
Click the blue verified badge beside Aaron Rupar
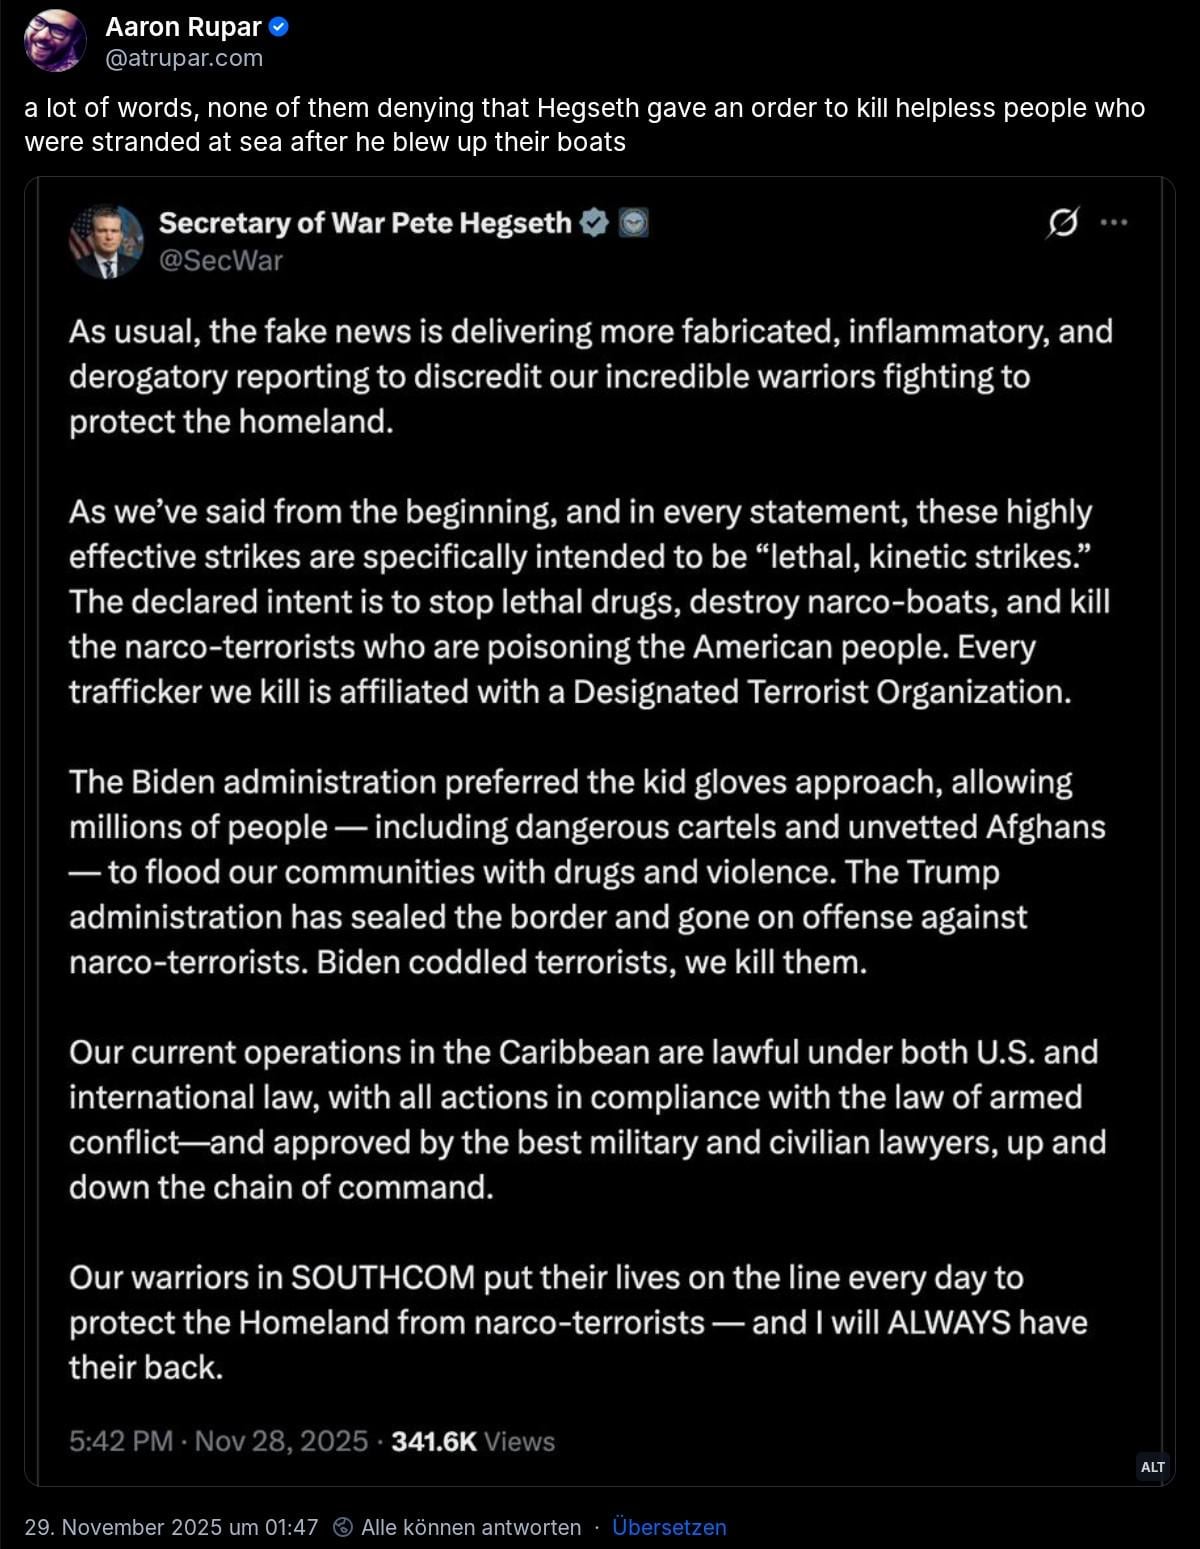pyautogui.click(x=280, y=28)
